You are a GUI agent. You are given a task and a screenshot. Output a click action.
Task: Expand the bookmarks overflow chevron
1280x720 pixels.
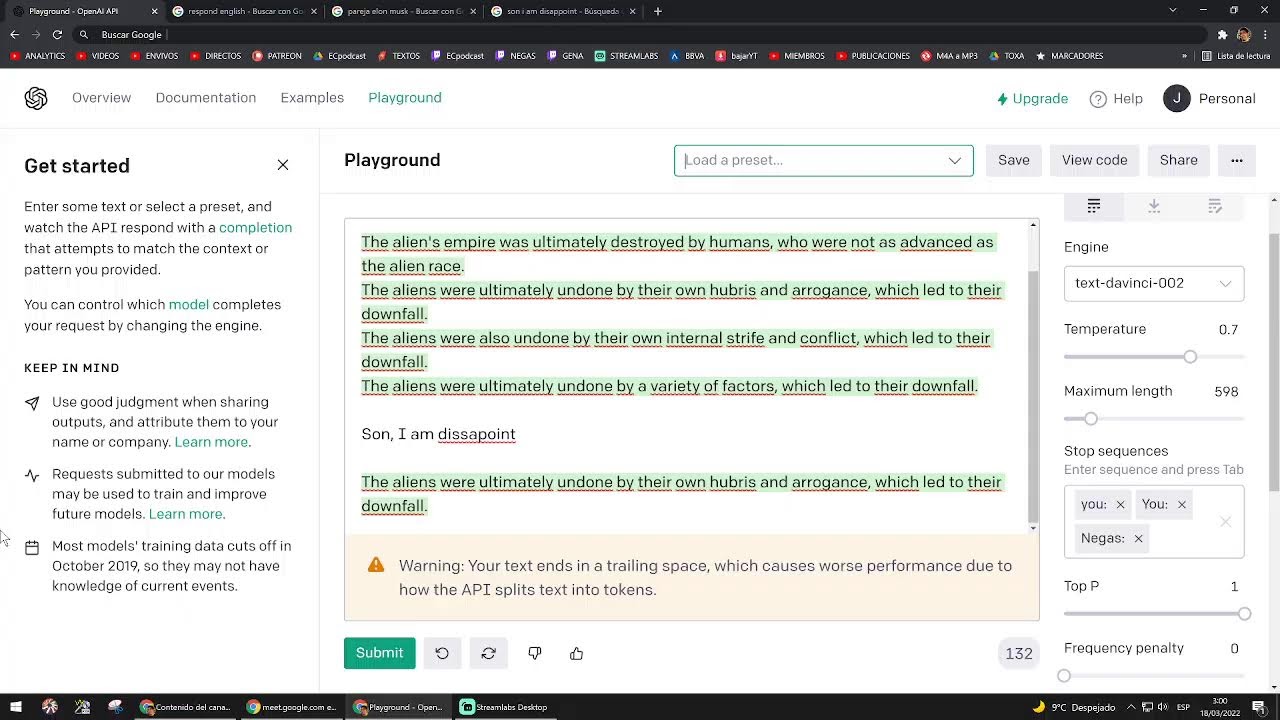[1185, 56]
